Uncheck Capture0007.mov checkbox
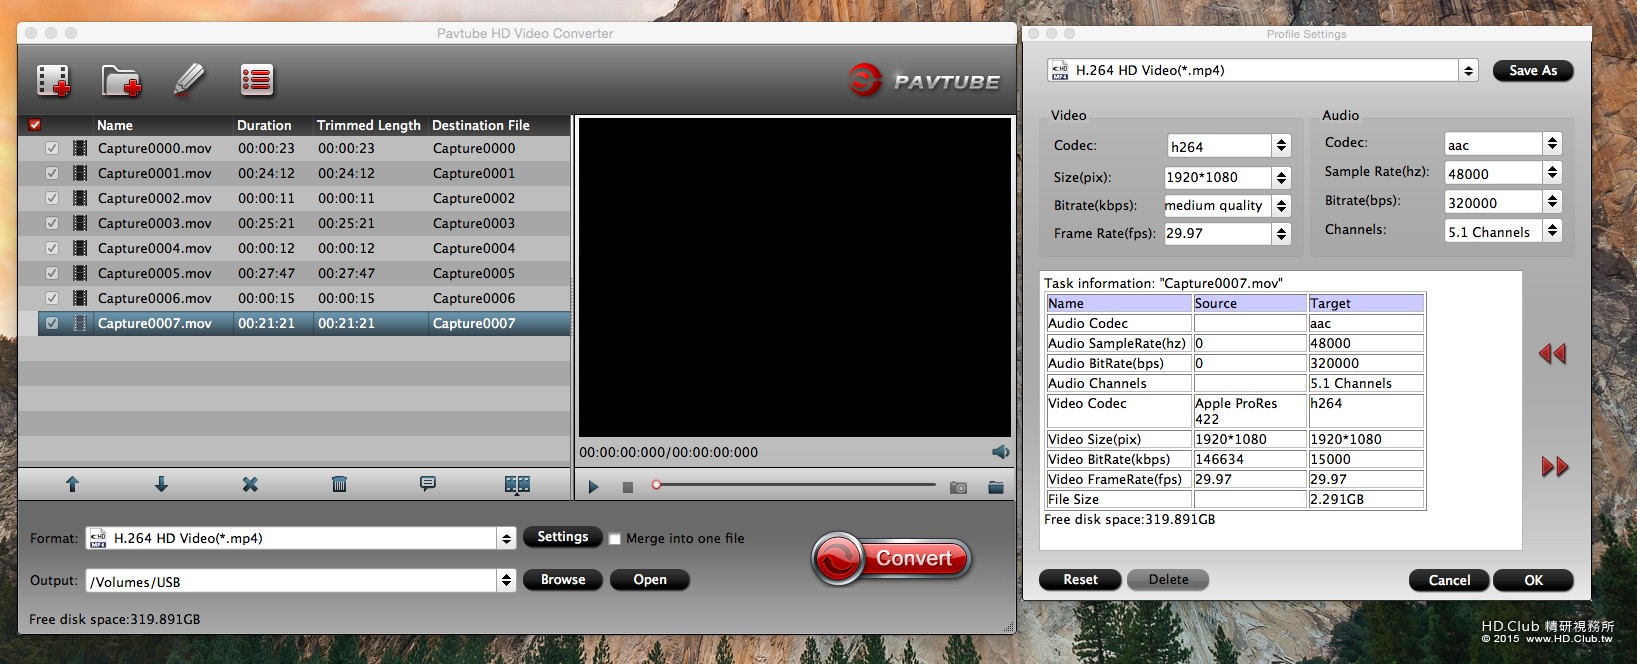This screenshot has width=1637, height=664. click(52, 323)
